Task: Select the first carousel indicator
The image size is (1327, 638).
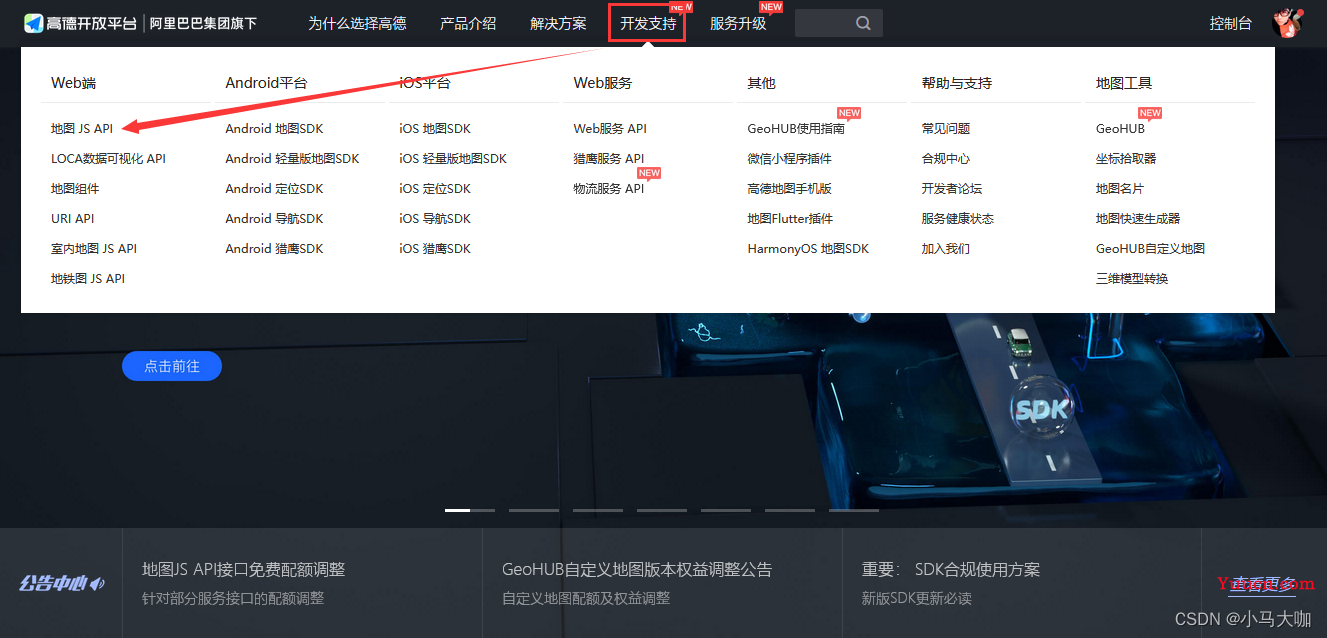Action: pos(470,510)
